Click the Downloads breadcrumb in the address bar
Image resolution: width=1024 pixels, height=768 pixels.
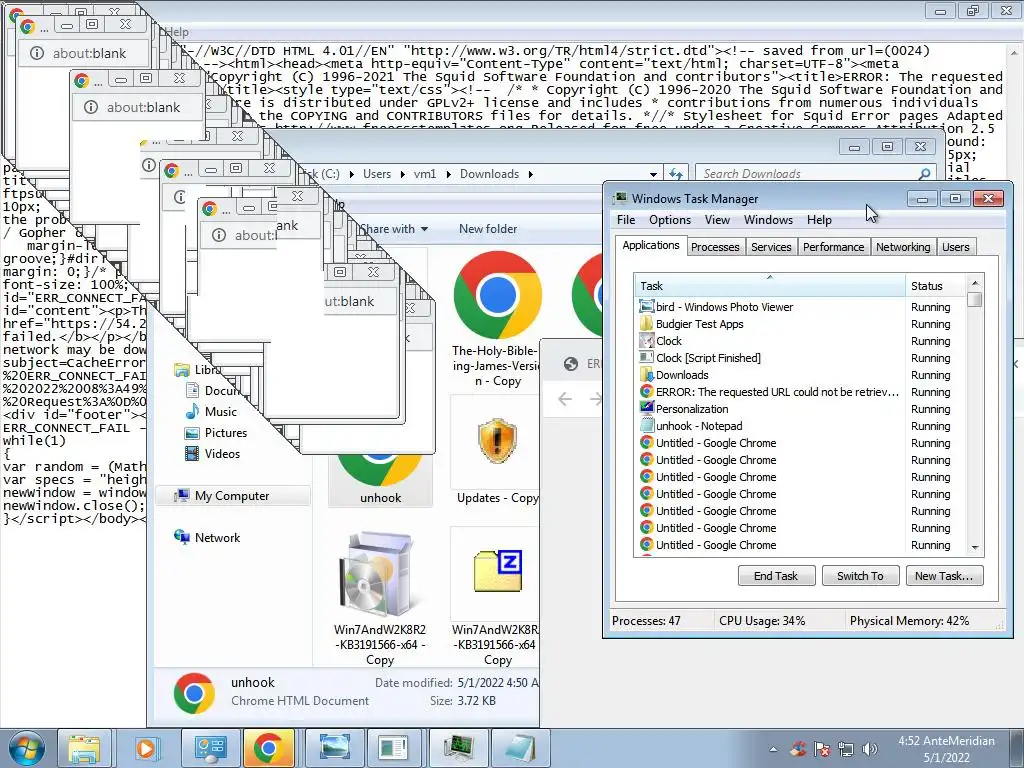[x=489, y=174]
